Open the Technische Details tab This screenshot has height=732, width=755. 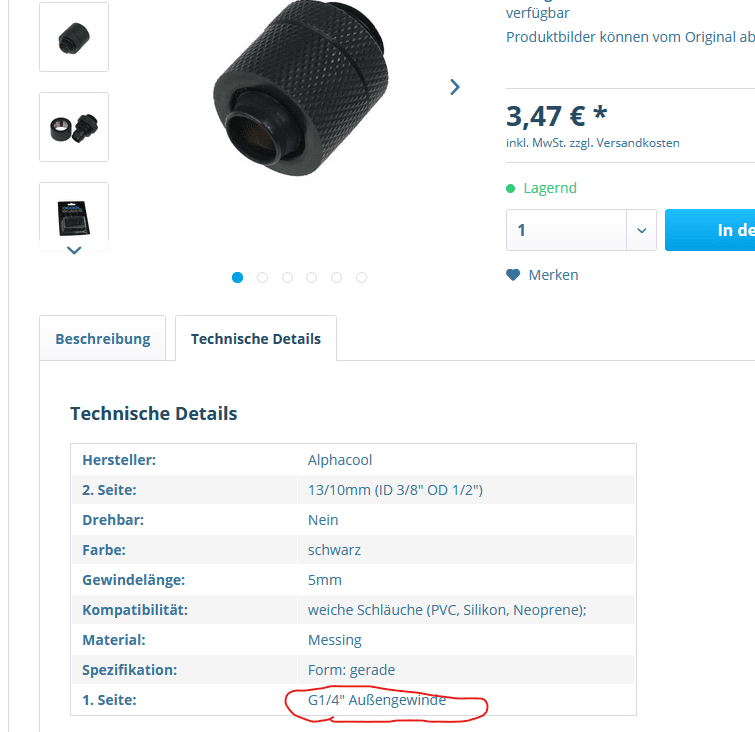256,339
